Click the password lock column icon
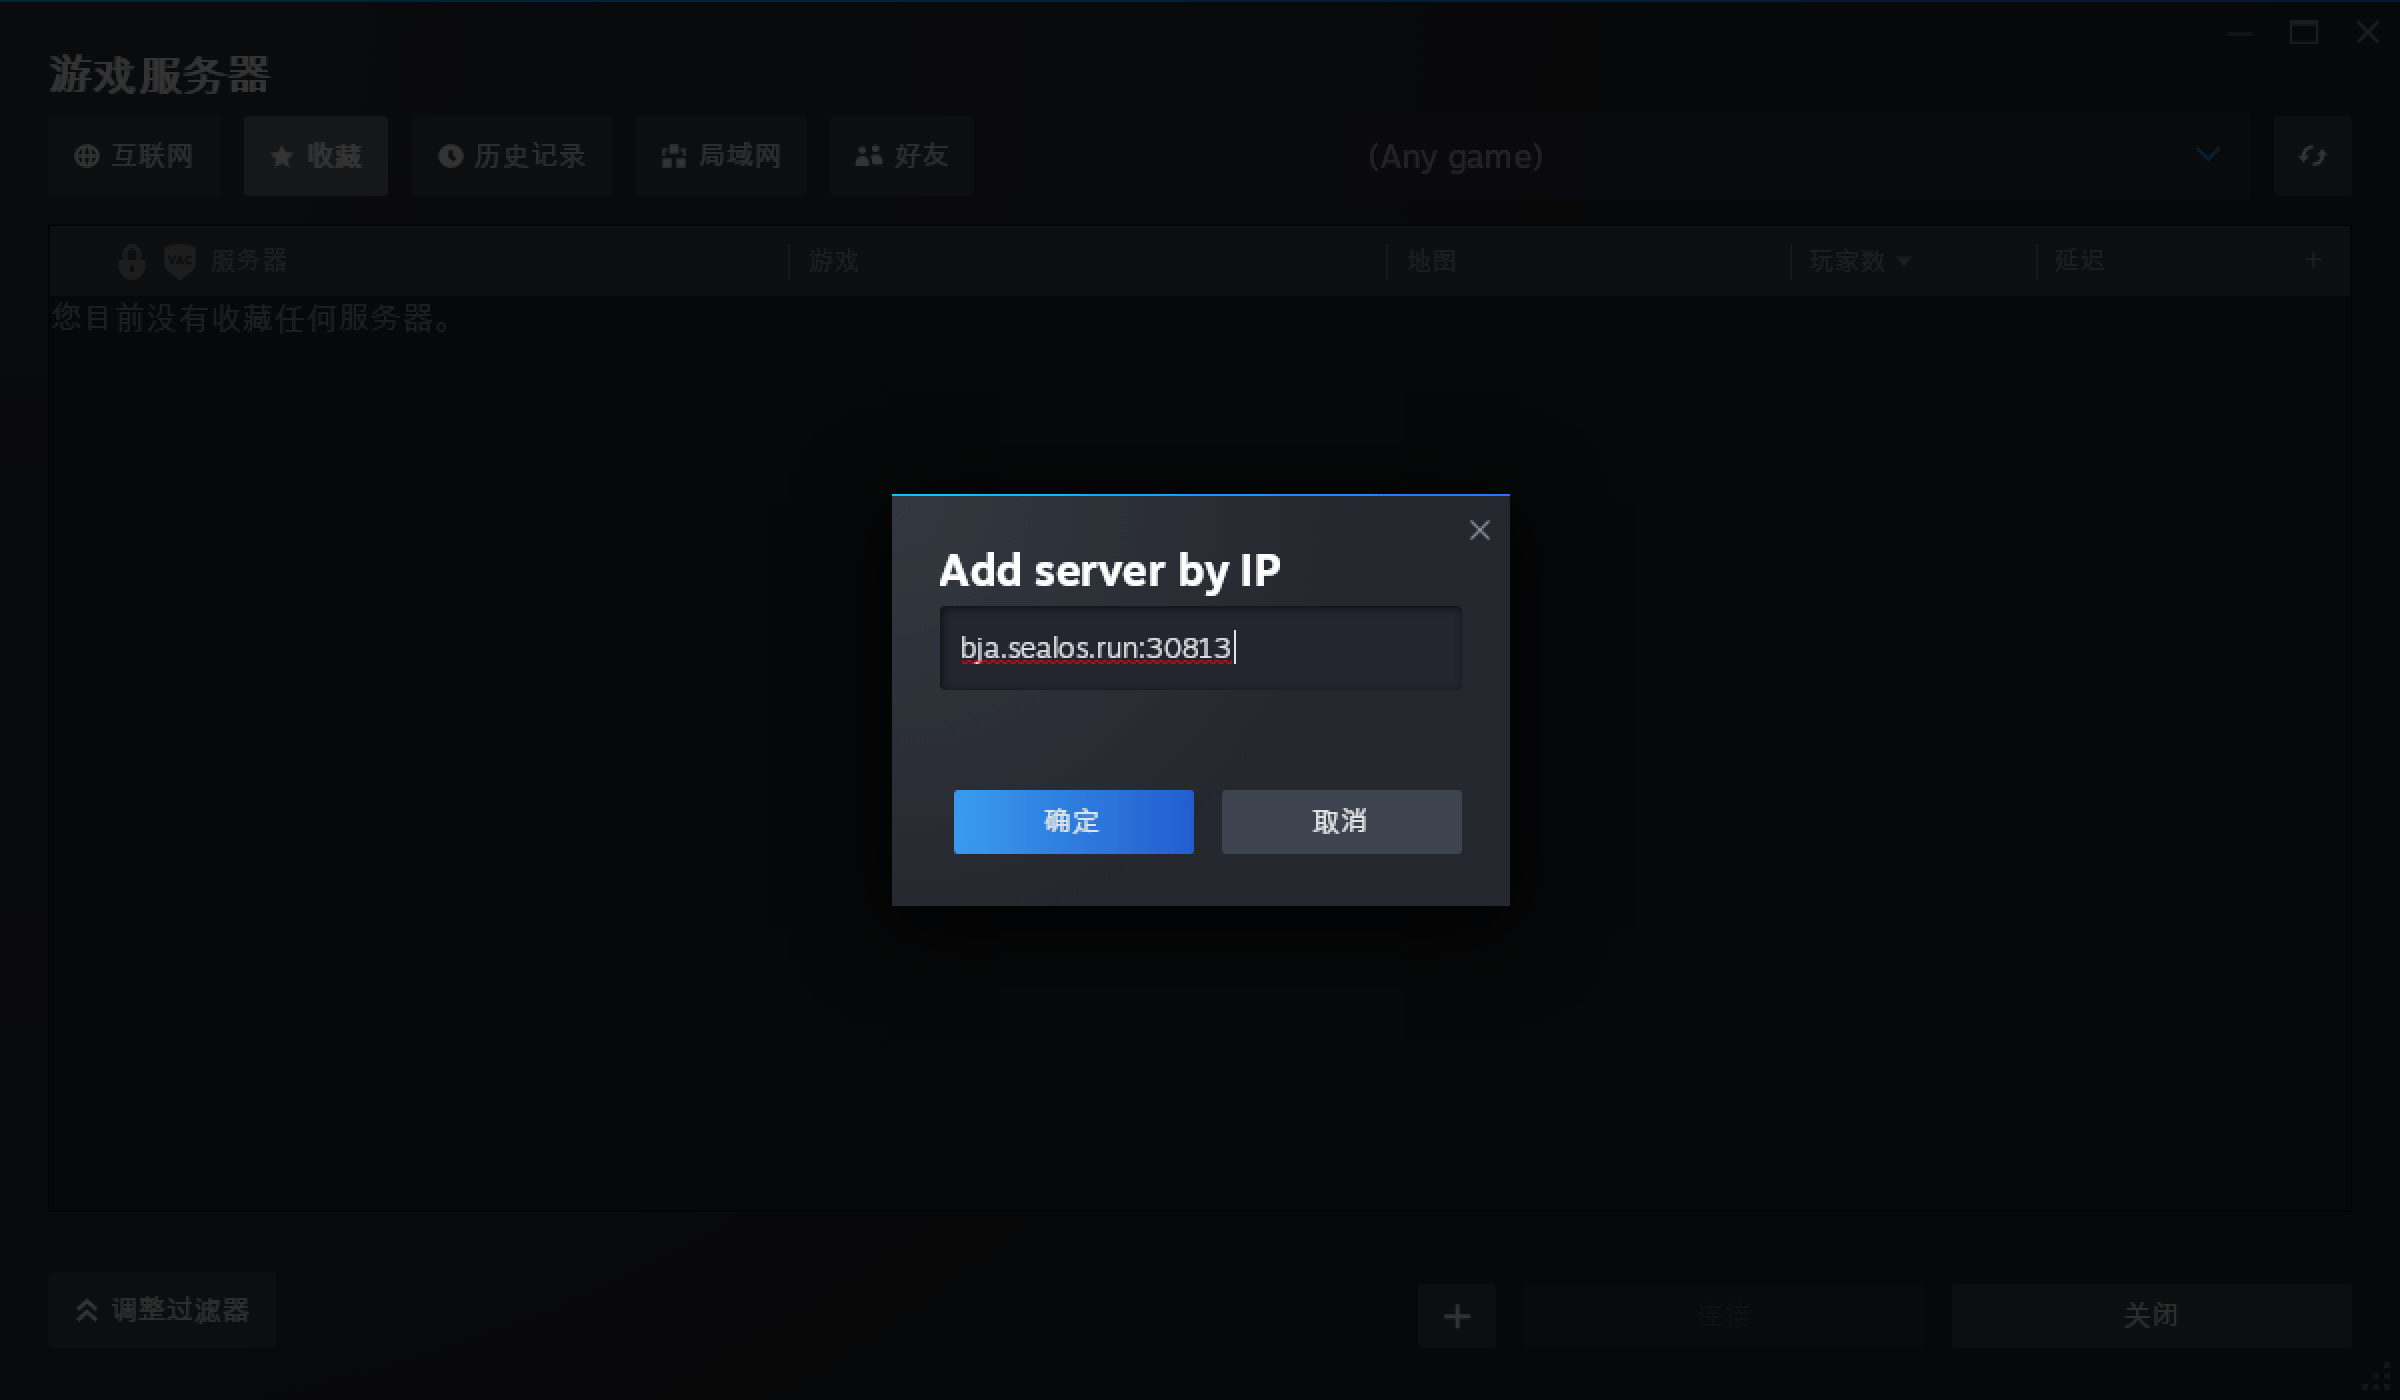 coord(131,261)
